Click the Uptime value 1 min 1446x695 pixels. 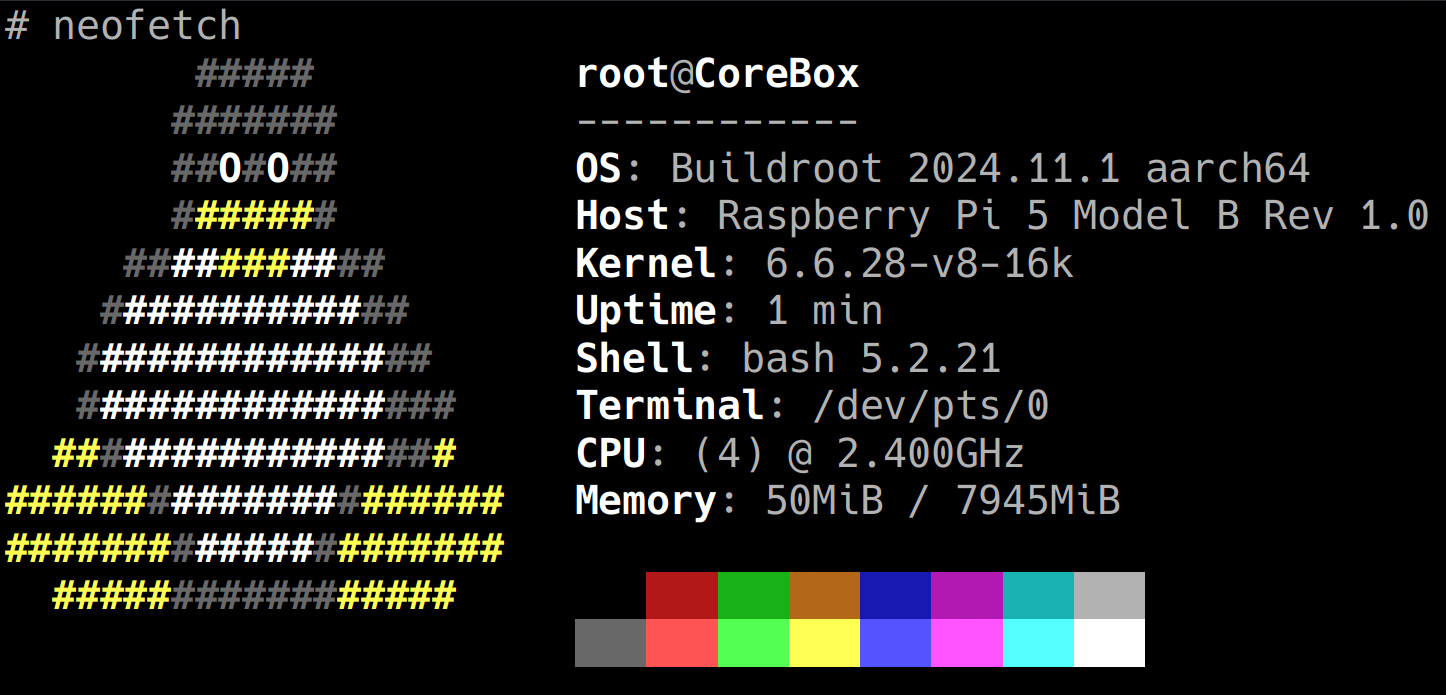(x=824, y=311)
